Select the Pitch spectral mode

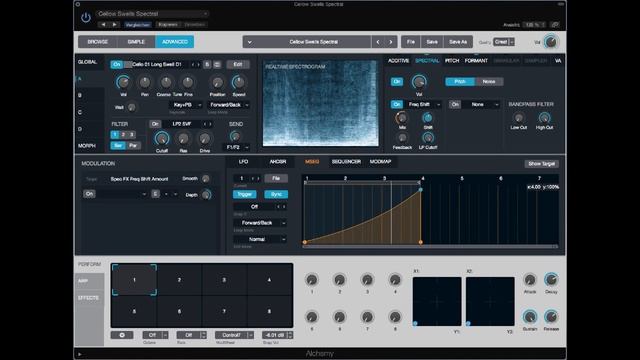click(x=460, y=82)
